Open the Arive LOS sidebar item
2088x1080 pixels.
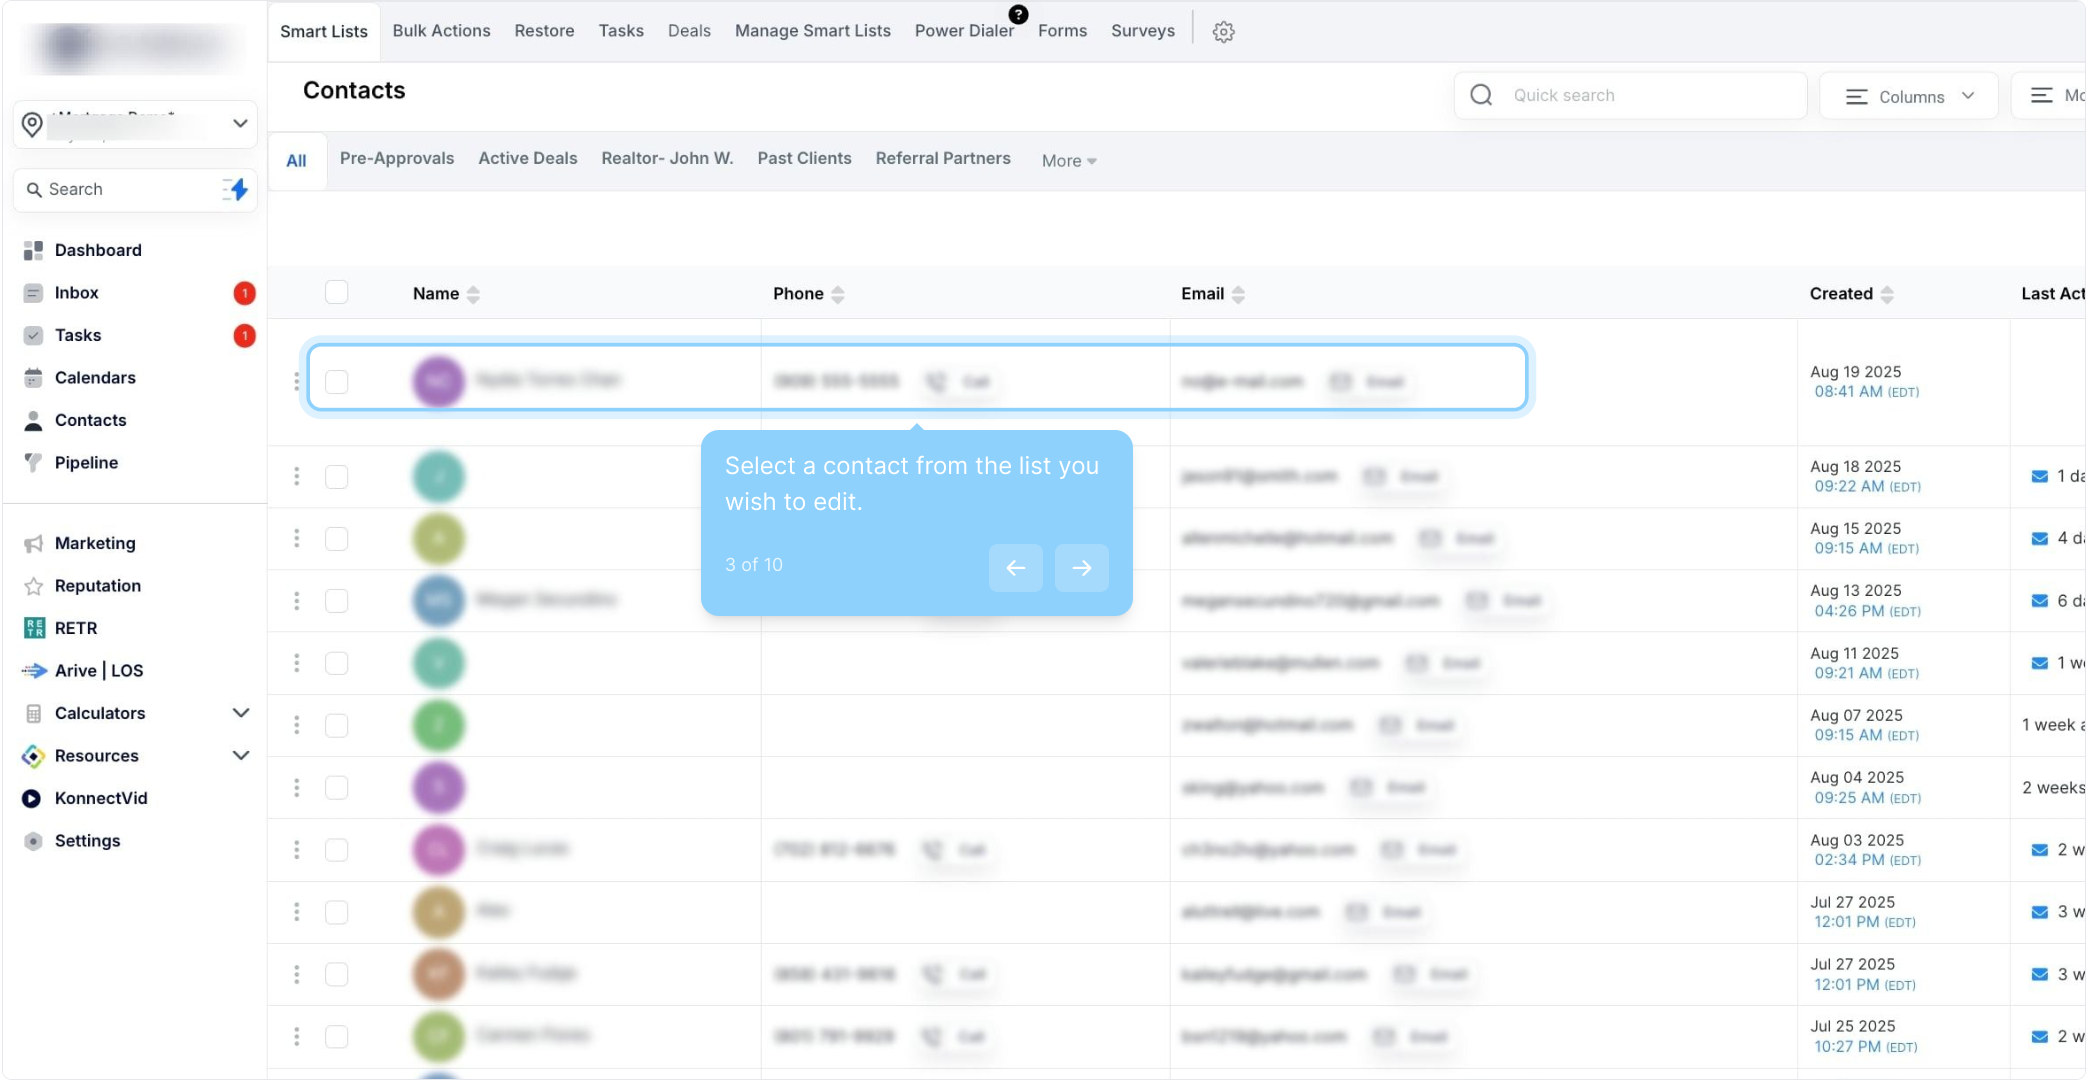click(x=98, y=670)
